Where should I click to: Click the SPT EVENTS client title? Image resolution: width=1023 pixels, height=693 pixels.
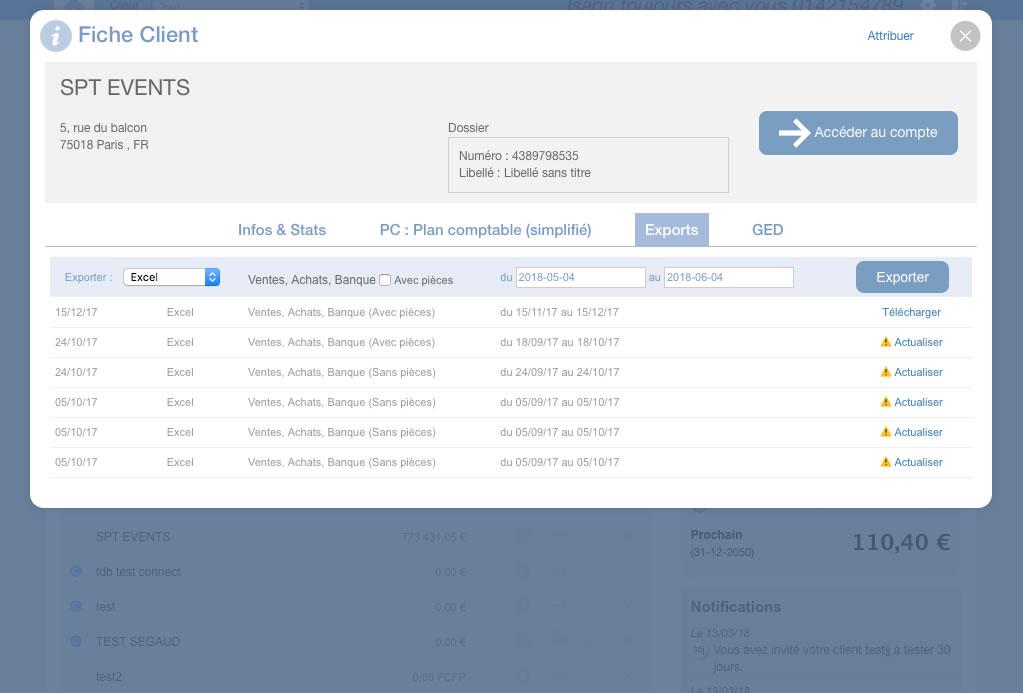click(125, 87)
